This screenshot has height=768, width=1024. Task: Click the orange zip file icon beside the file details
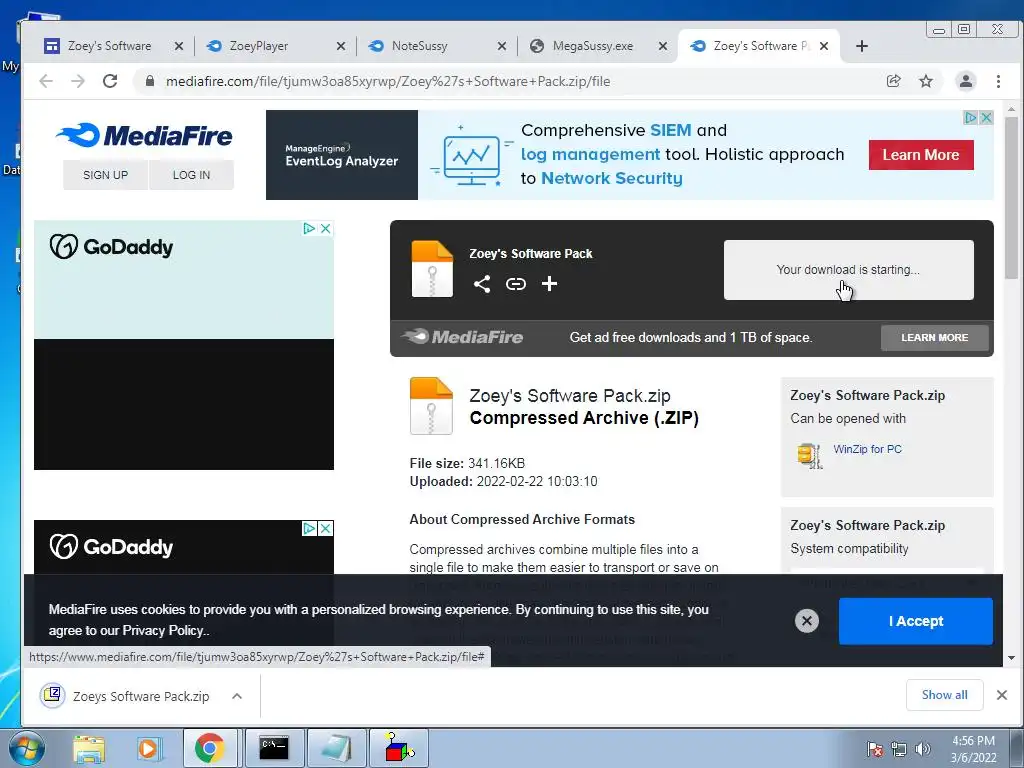[431, 406]
